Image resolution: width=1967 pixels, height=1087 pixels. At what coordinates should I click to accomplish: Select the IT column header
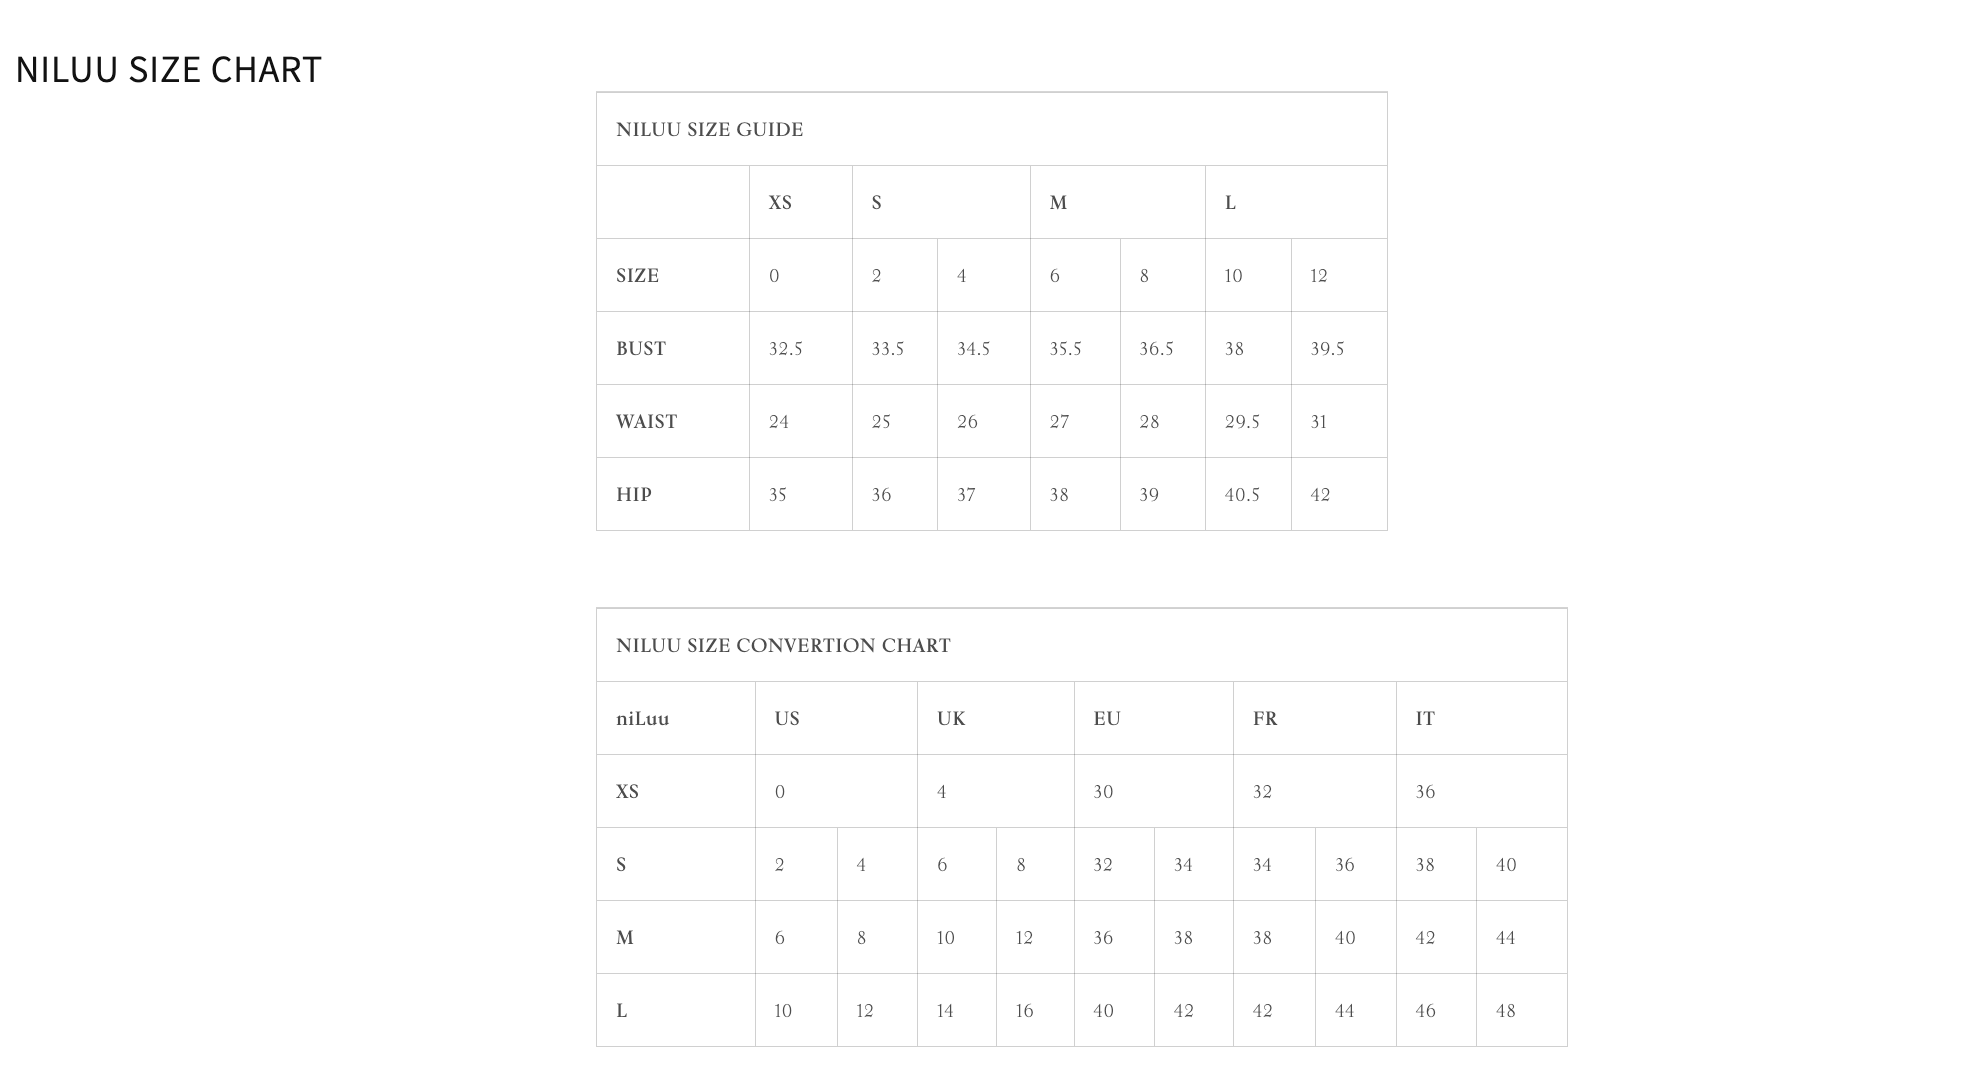click(1425, 719)
